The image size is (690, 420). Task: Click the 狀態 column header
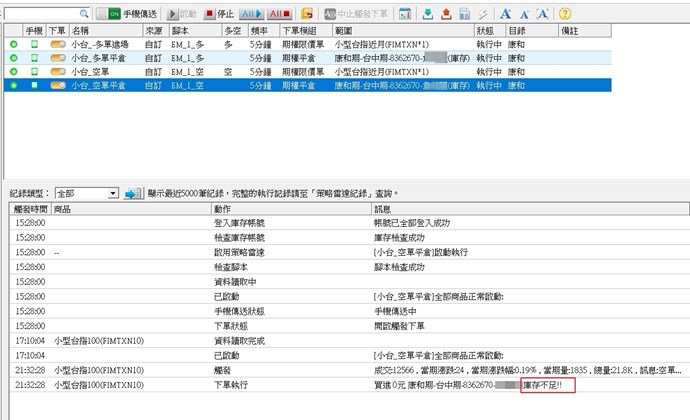485,32
